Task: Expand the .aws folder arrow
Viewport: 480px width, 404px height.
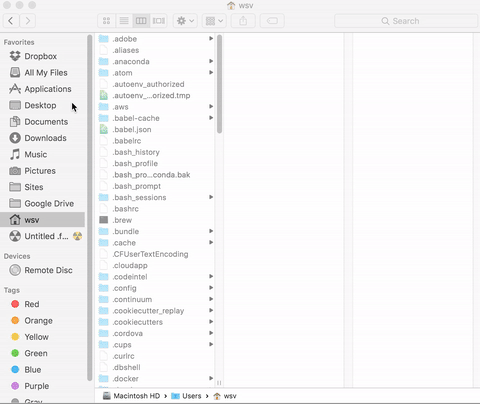Action: 211,107
